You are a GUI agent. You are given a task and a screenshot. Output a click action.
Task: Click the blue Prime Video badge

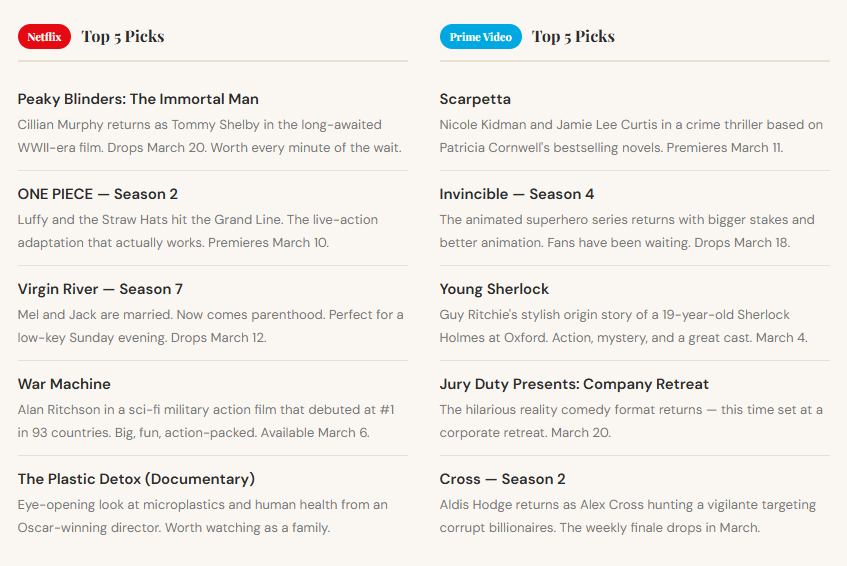point(480,37)
